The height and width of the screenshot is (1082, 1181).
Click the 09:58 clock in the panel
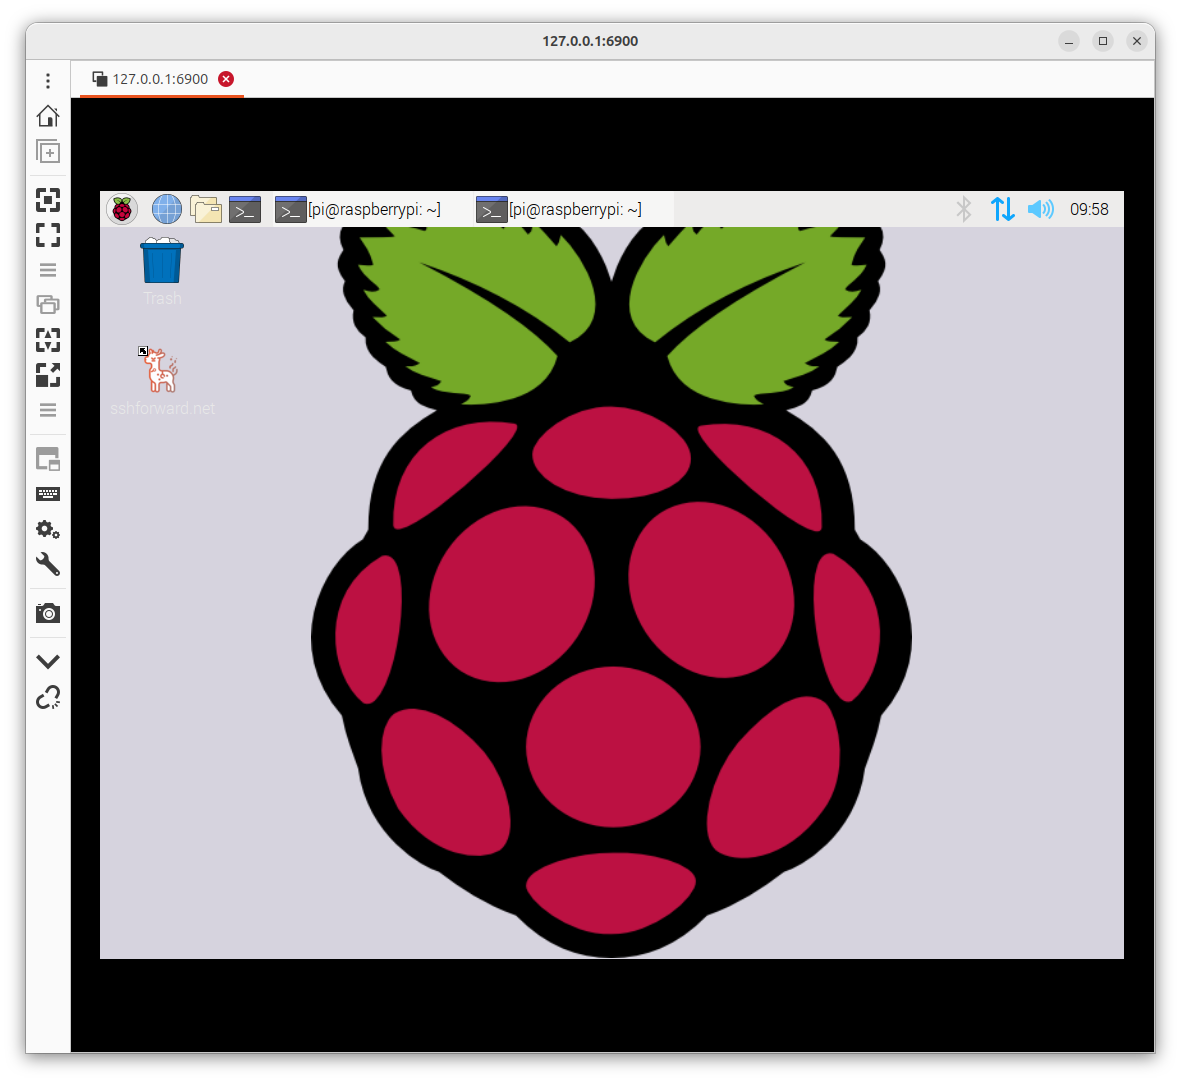1089,209
